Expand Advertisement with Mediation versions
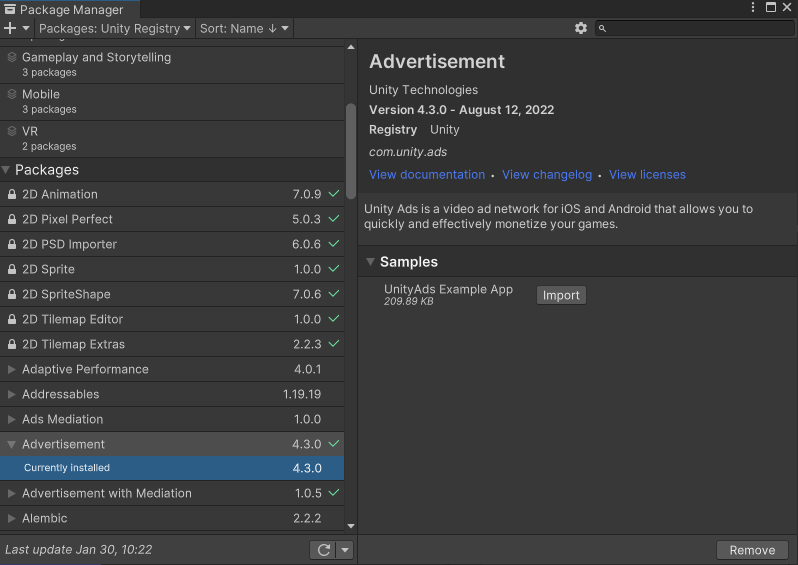 [11, 493]
